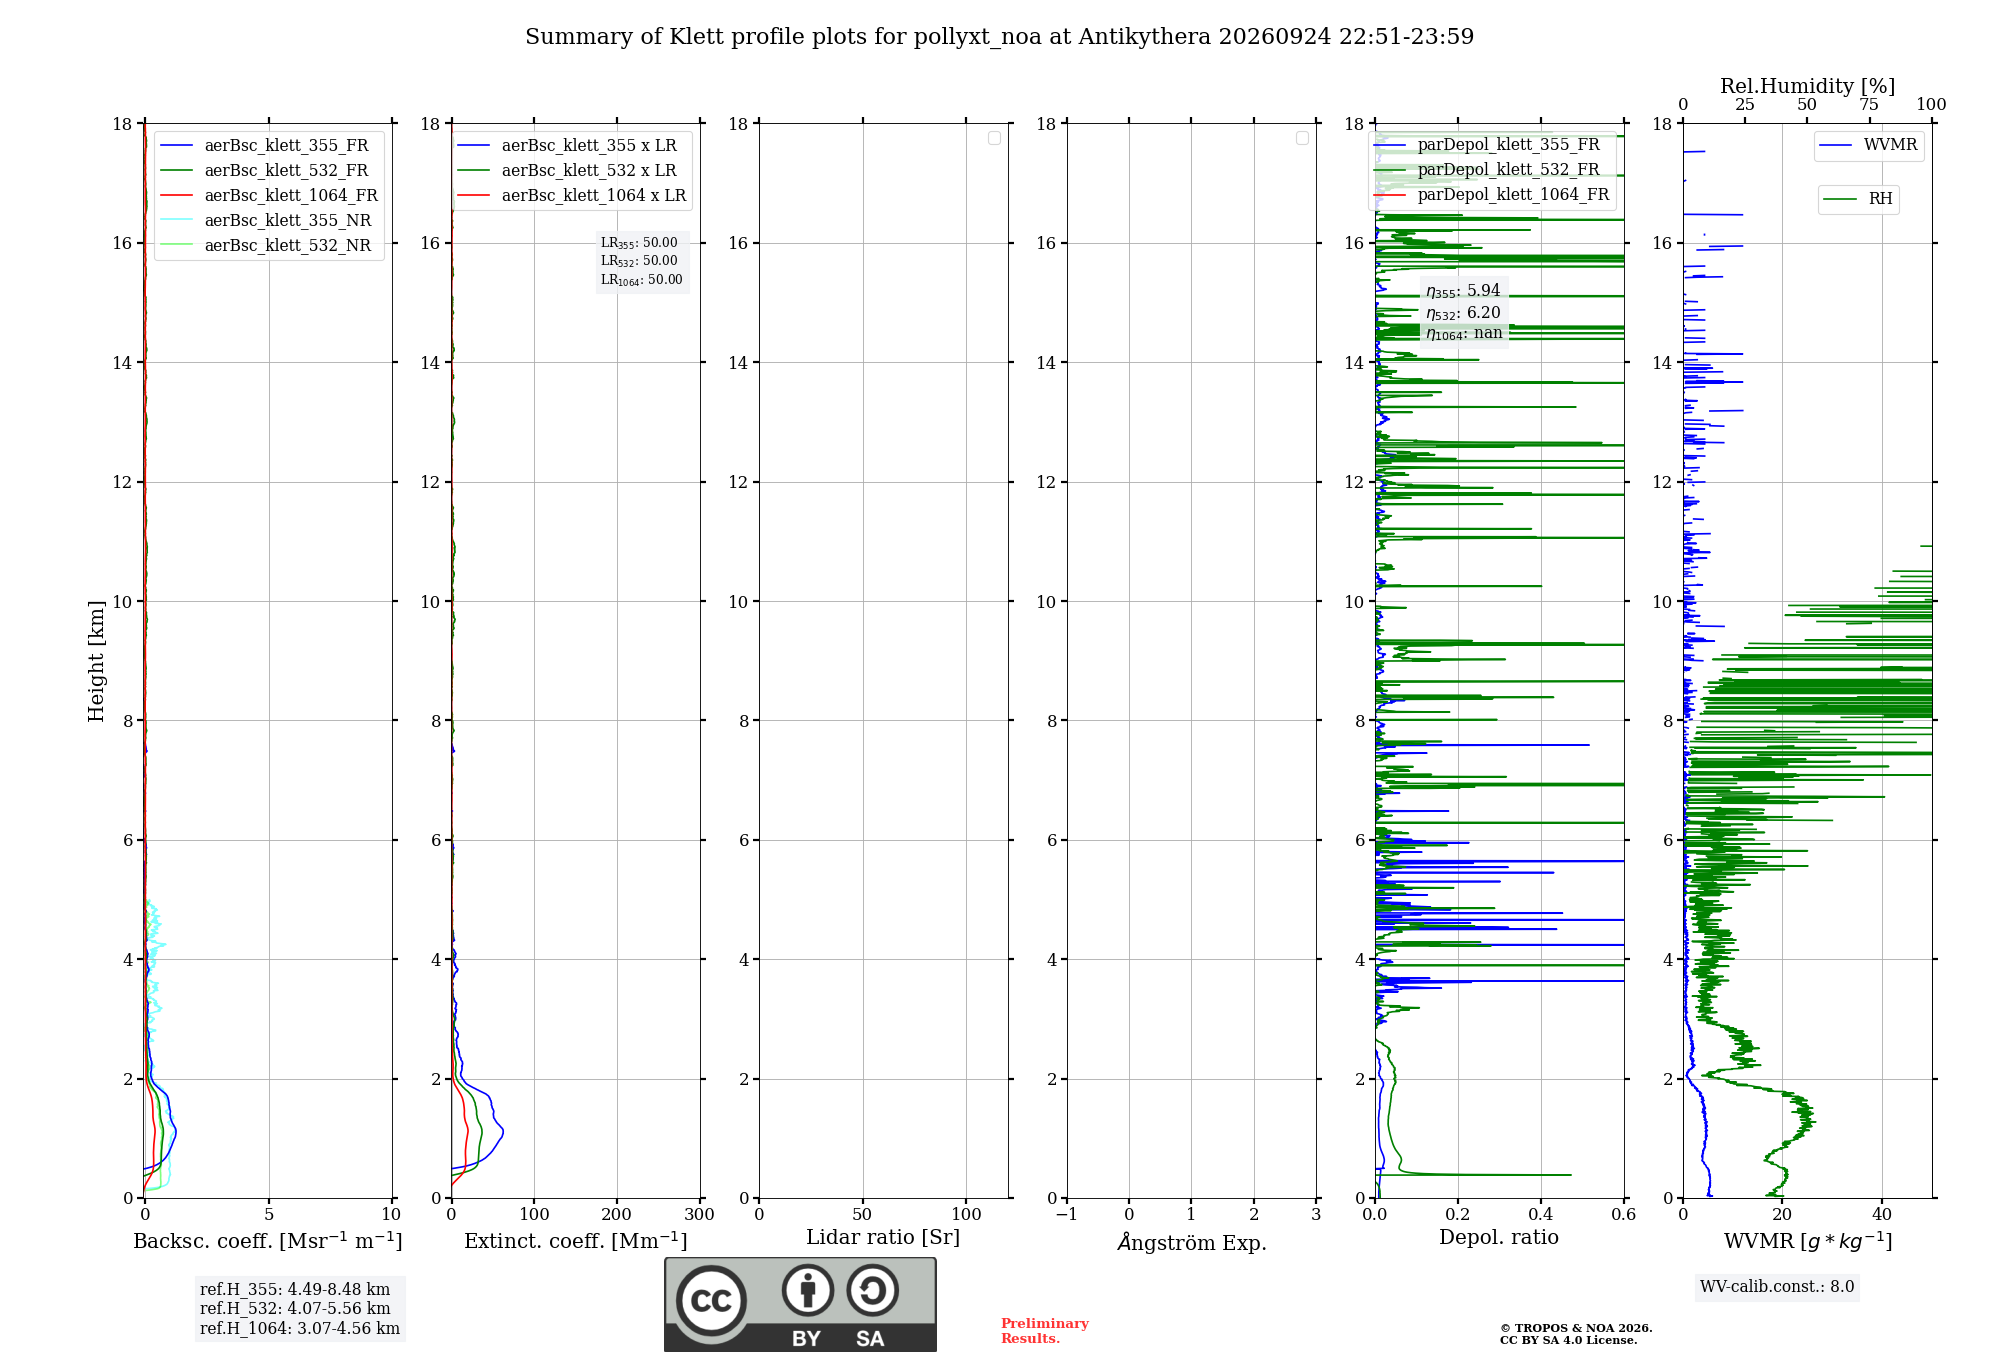Click the Ångström Exp. axis label
The width and height of the screenshot is (2000, 1360).
[1192, 1242]
